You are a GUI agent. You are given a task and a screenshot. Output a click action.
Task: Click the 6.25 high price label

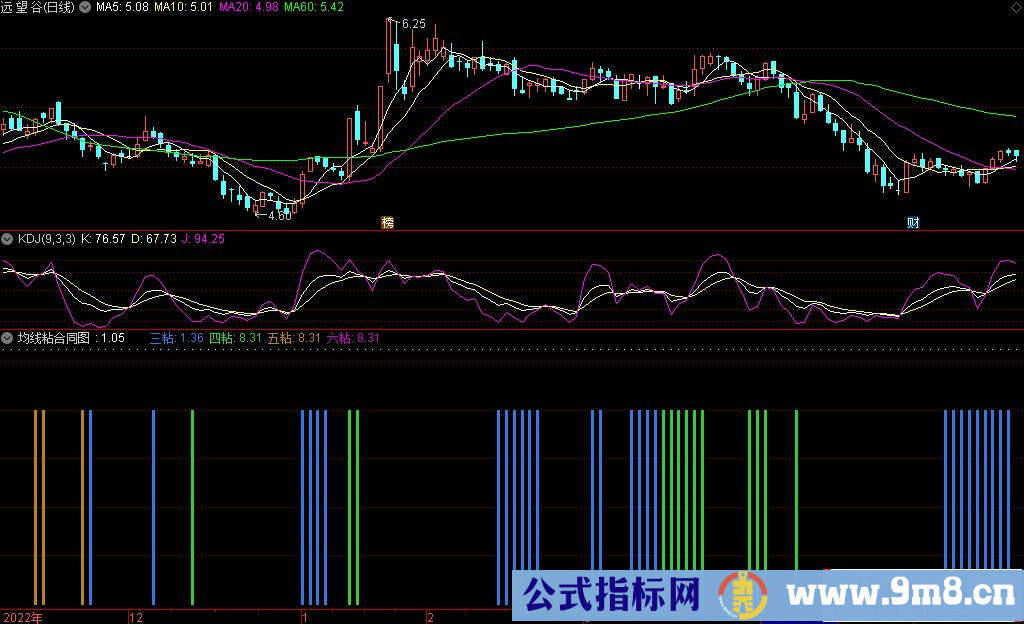click(413, 24)
